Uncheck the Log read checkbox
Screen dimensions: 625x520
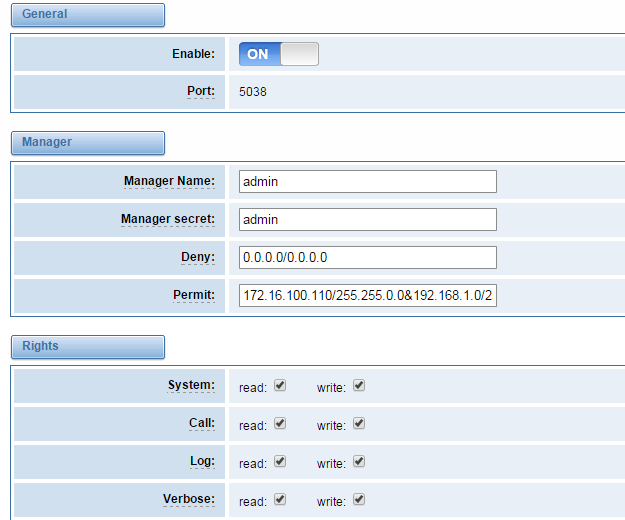tap(280, 461)
